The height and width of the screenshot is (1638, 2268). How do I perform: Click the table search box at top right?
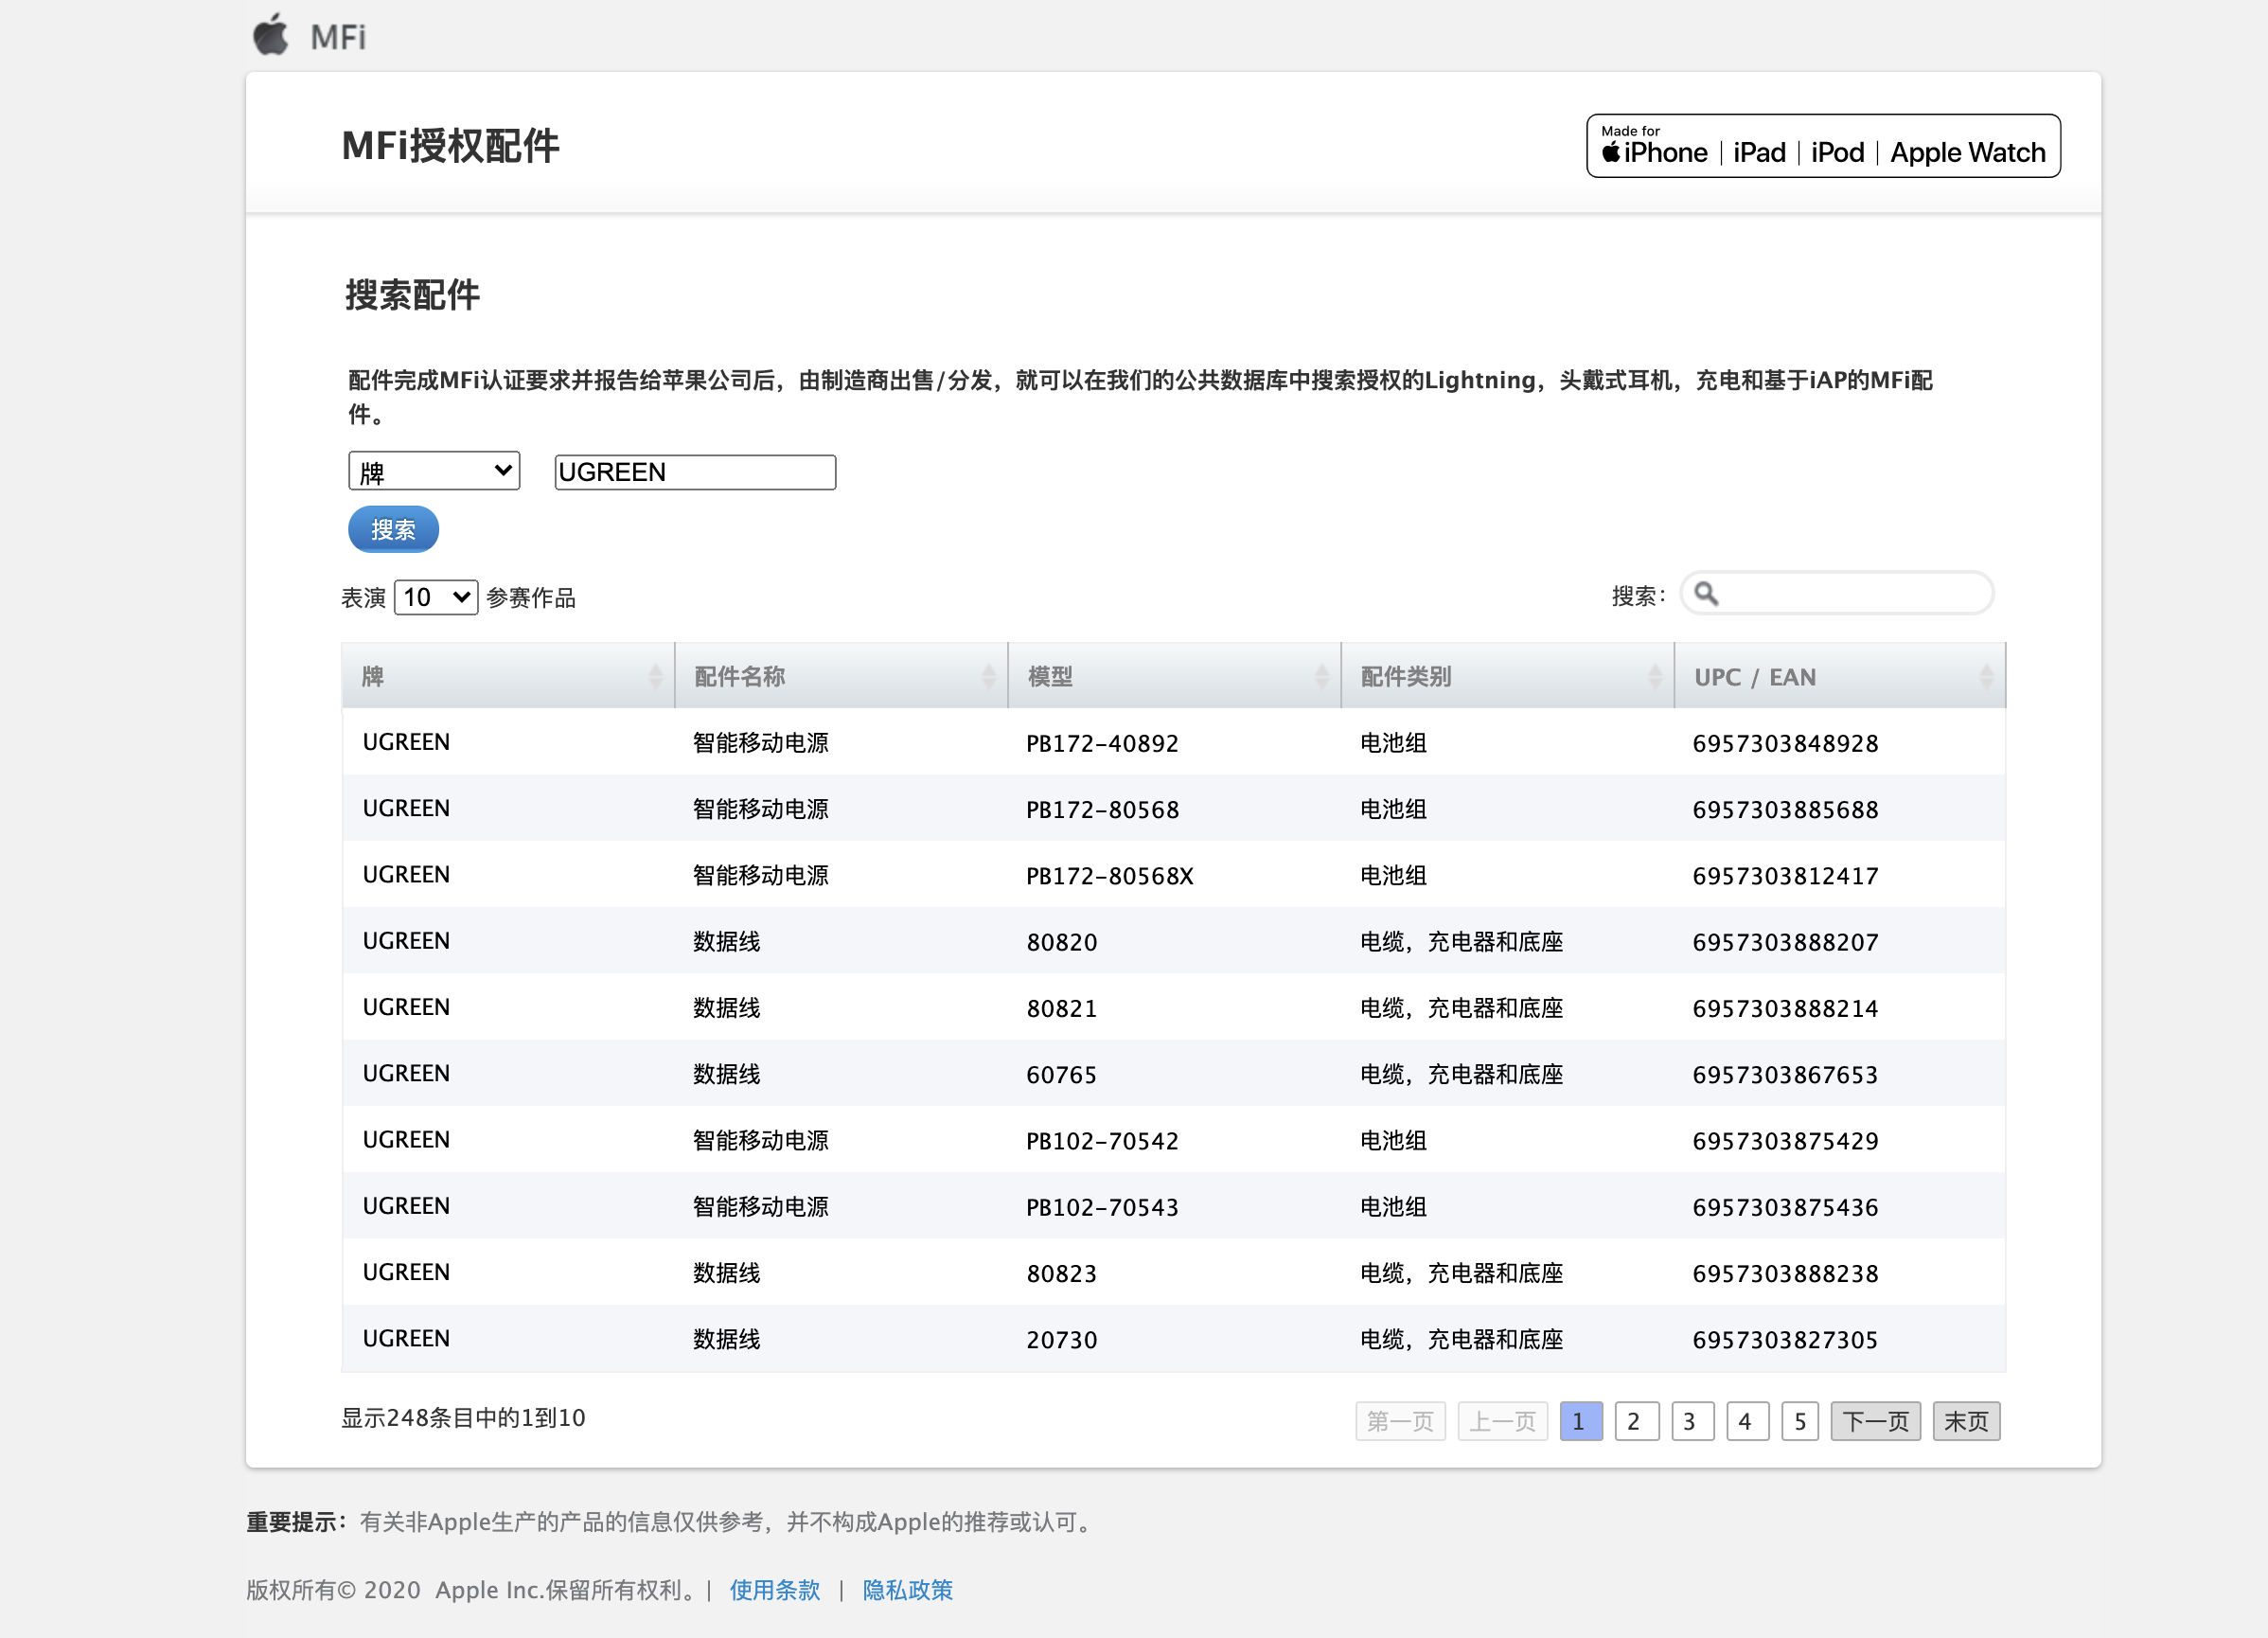click(1850, 593)
